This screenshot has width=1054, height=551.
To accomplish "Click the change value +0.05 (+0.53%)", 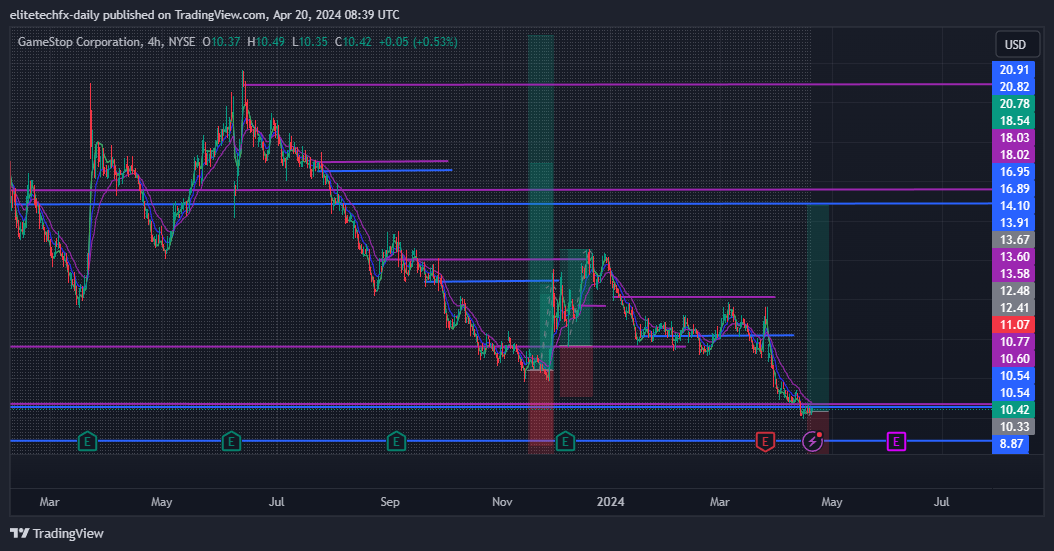I will point(418,42).
